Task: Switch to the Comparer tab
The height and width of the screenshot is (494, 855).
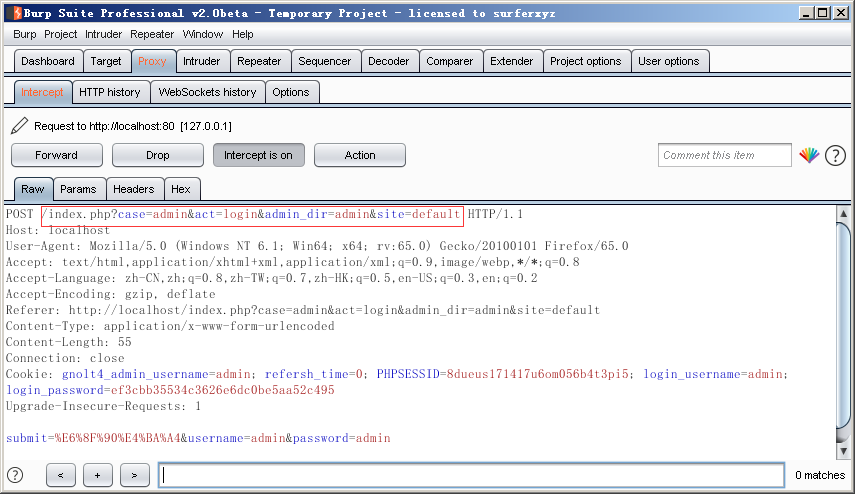Action: 450,61
